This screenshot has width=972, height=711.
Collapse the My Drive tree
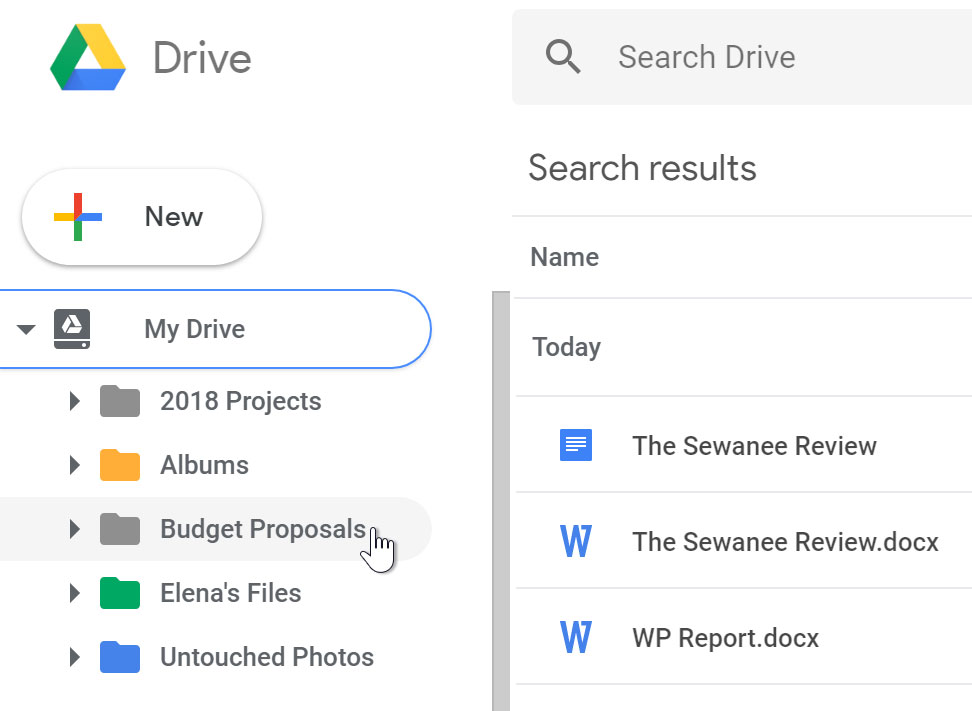coord(26,329)
